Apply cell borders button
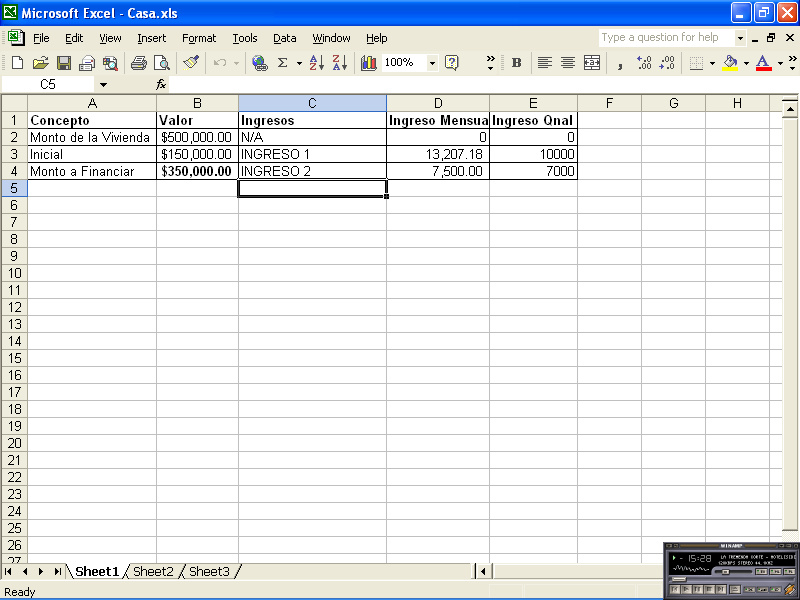The image size is (800, 600). tap(696, 63)
